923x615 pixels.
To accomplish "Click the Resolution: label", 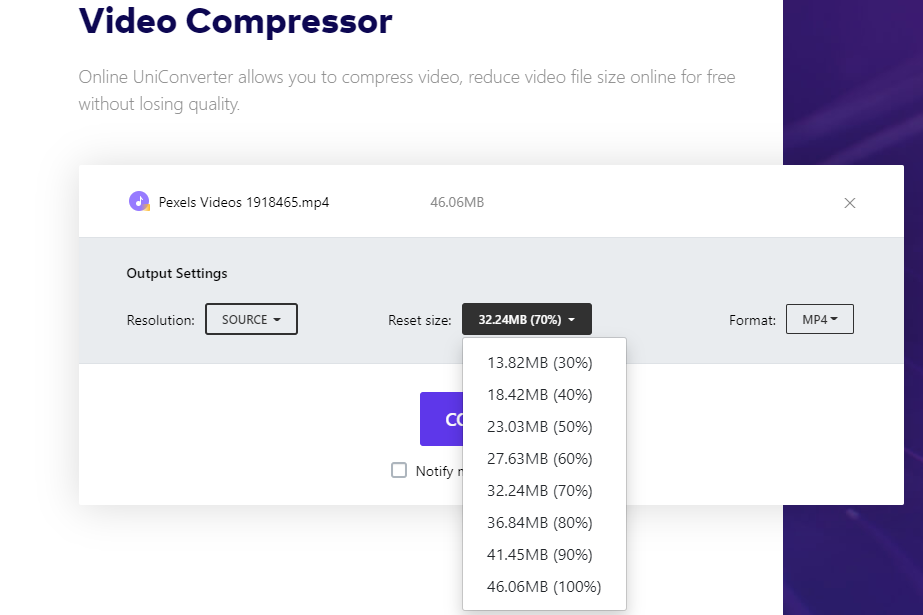I will click(x=160, y=320).
